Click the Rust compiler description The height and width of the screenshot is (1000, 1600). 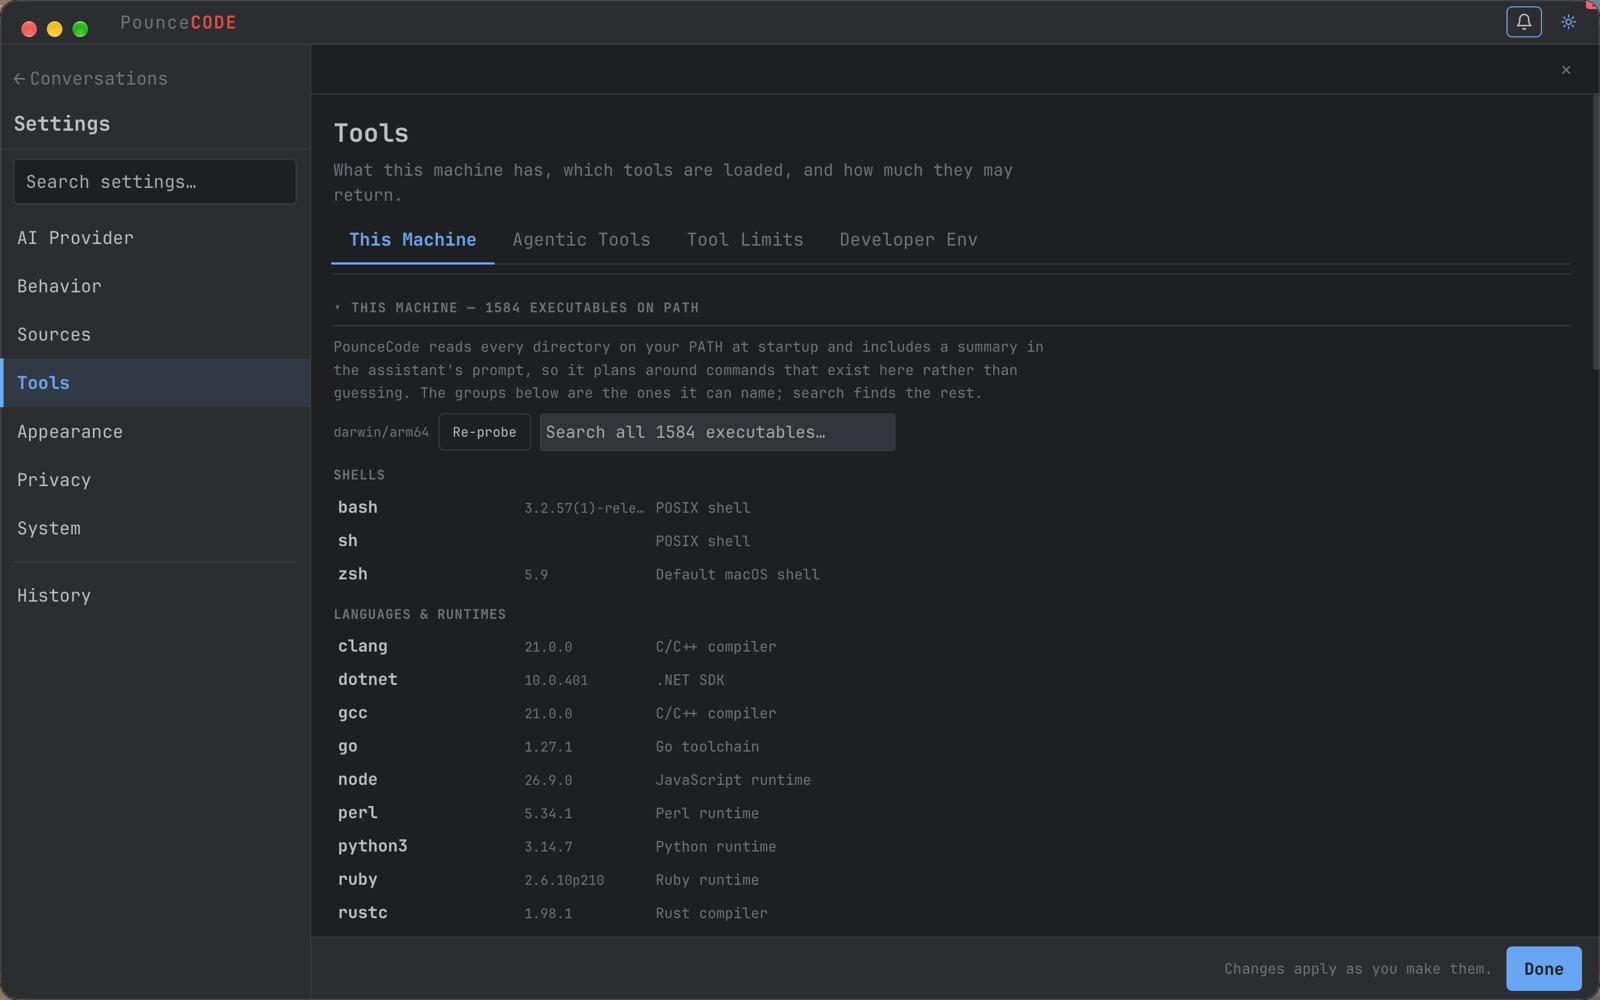coord(711,914)
